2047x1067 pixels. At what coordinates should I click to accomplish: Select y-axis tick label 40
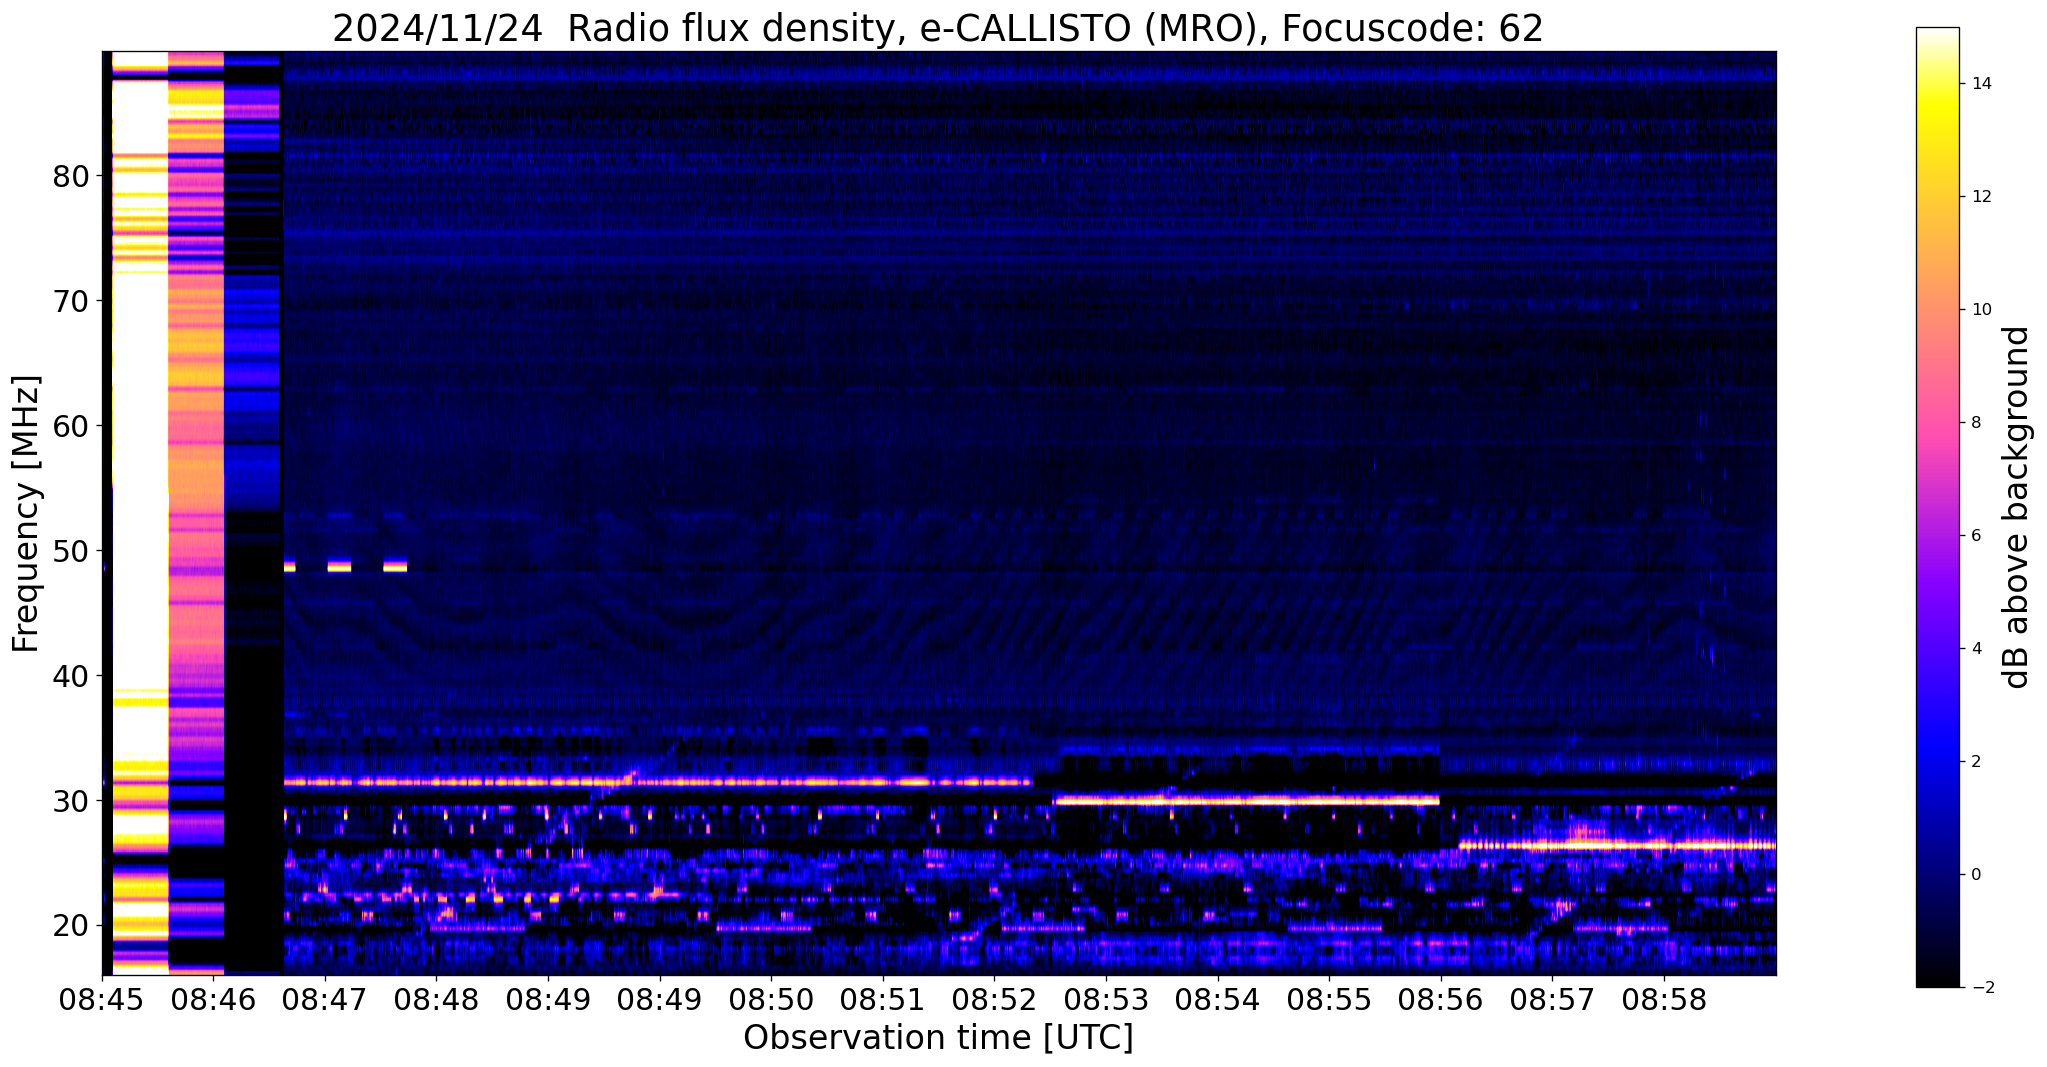click(x=72, y=676)
